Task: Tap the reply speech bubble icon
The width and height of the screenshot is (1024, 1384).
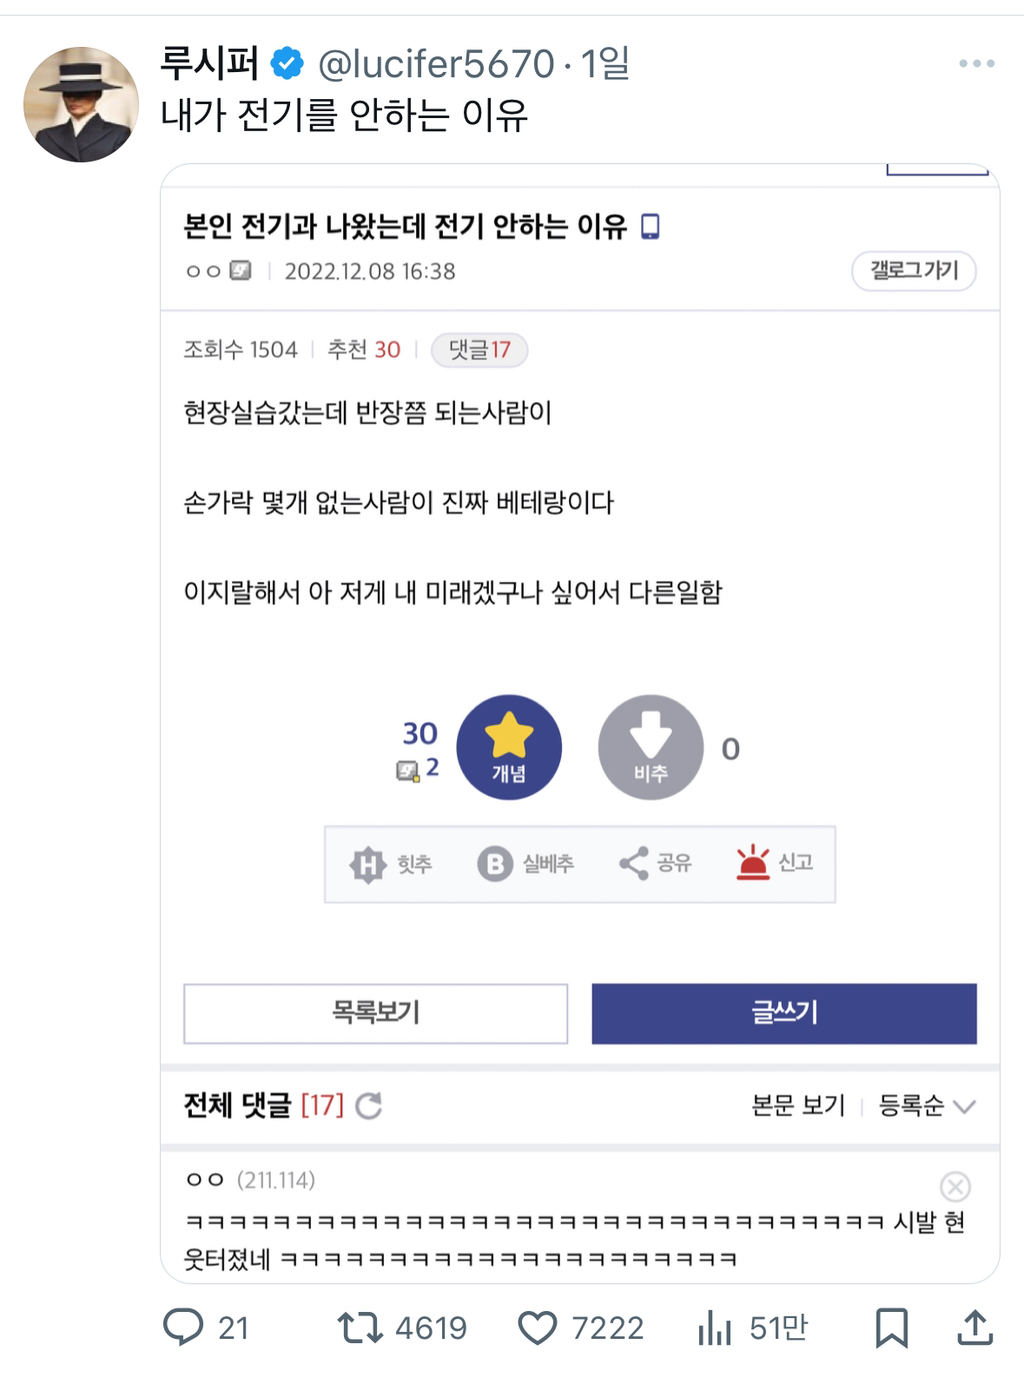Action: click(x=183, y=1327)
